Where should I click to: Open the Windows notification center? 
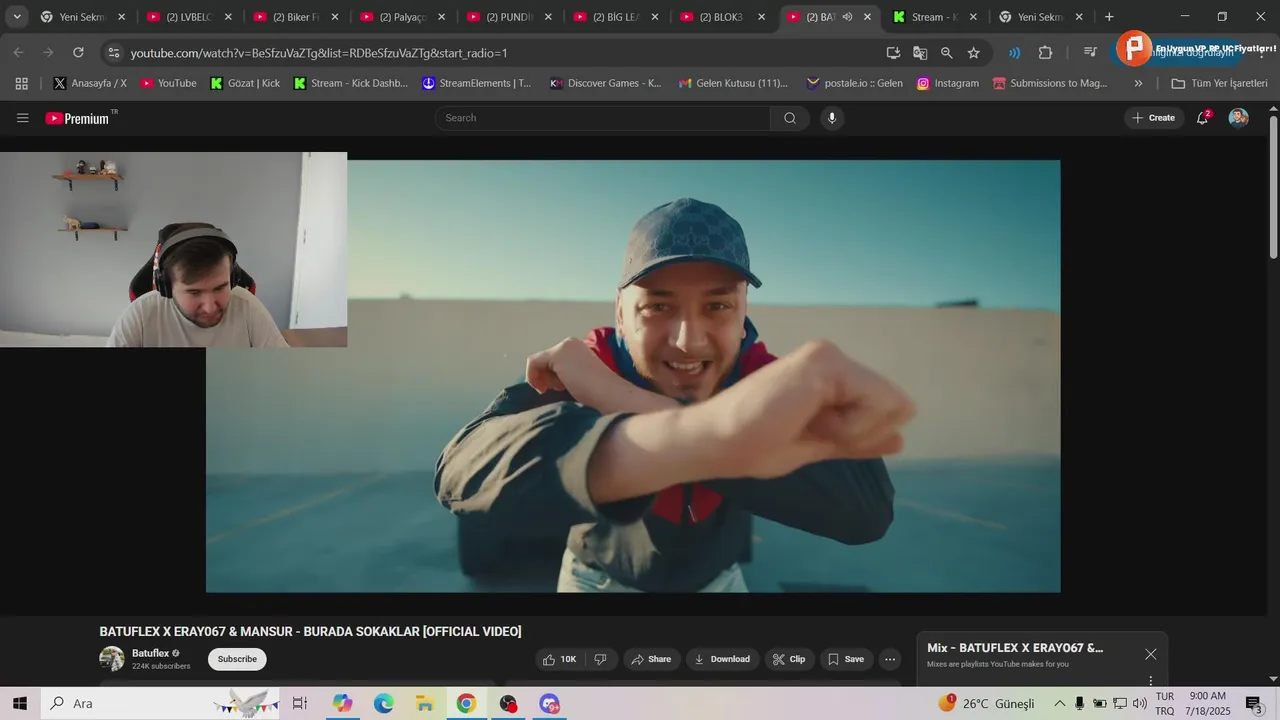pos(1255,703)
